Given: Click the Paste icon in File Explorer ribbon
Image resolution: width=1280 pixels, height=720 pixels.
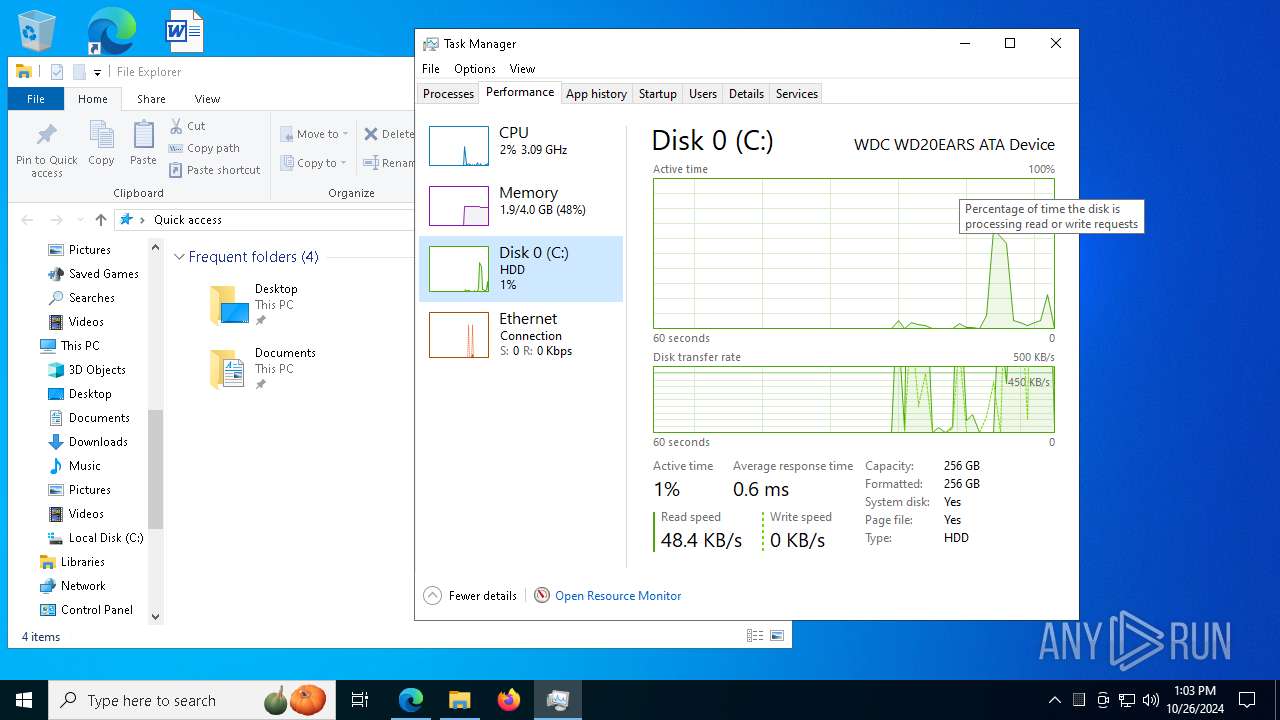Looking at the screenshot, I should pyautogui.click(x=143, y=143).
